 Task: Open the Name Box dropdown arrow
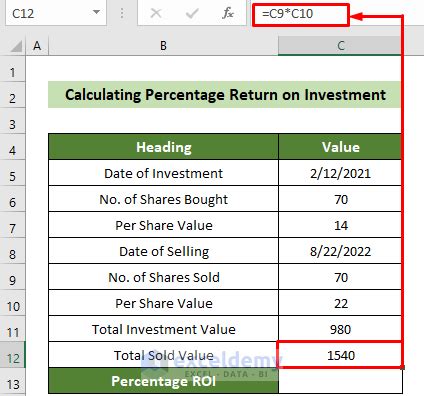[x=96, y=12]
